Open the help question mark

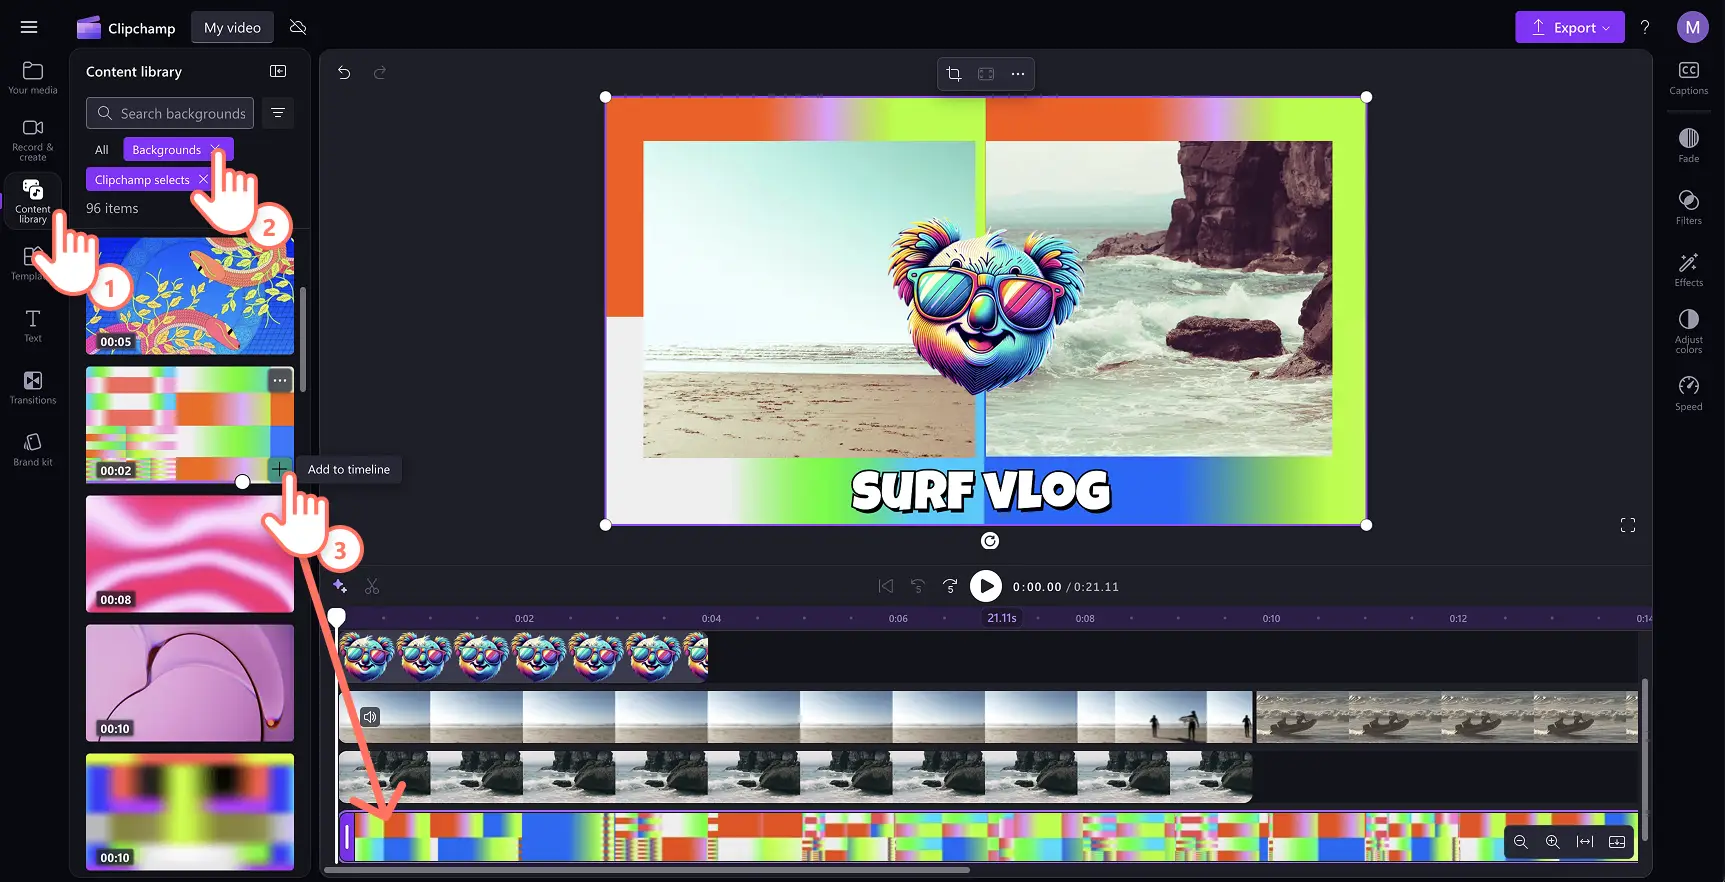[1645, 28]
